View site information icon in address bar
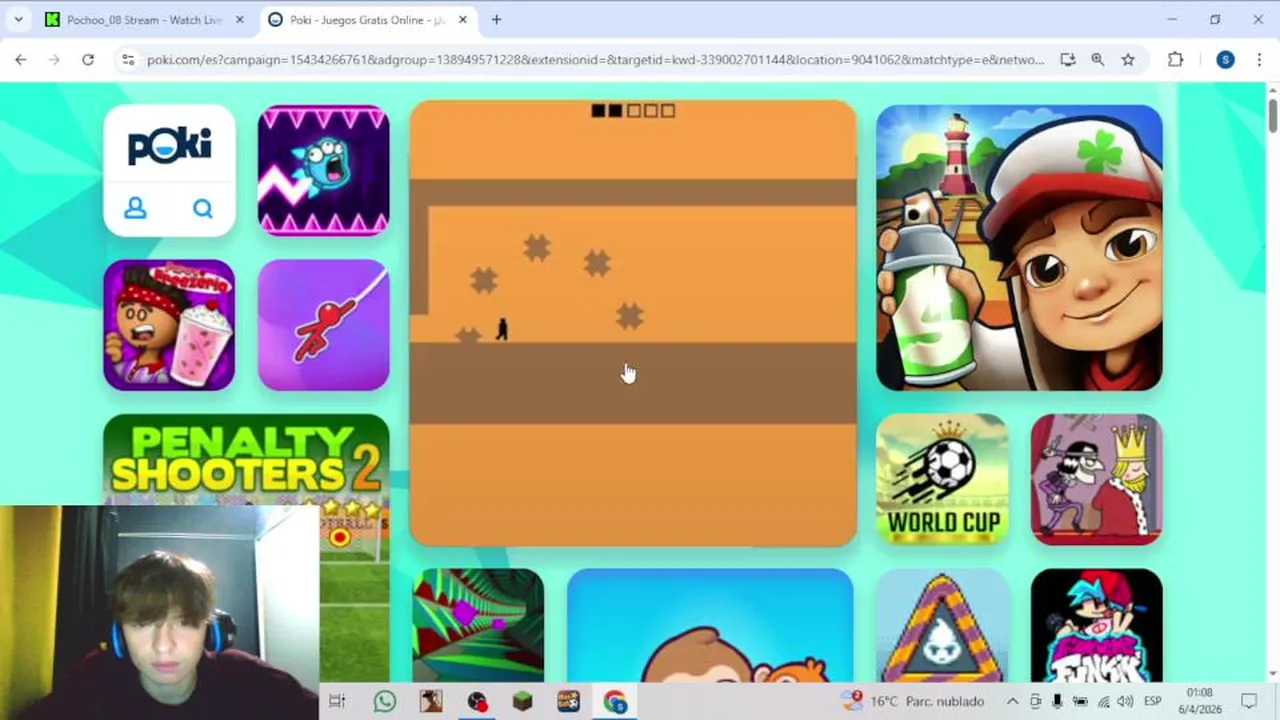 [x=127, y=60]
